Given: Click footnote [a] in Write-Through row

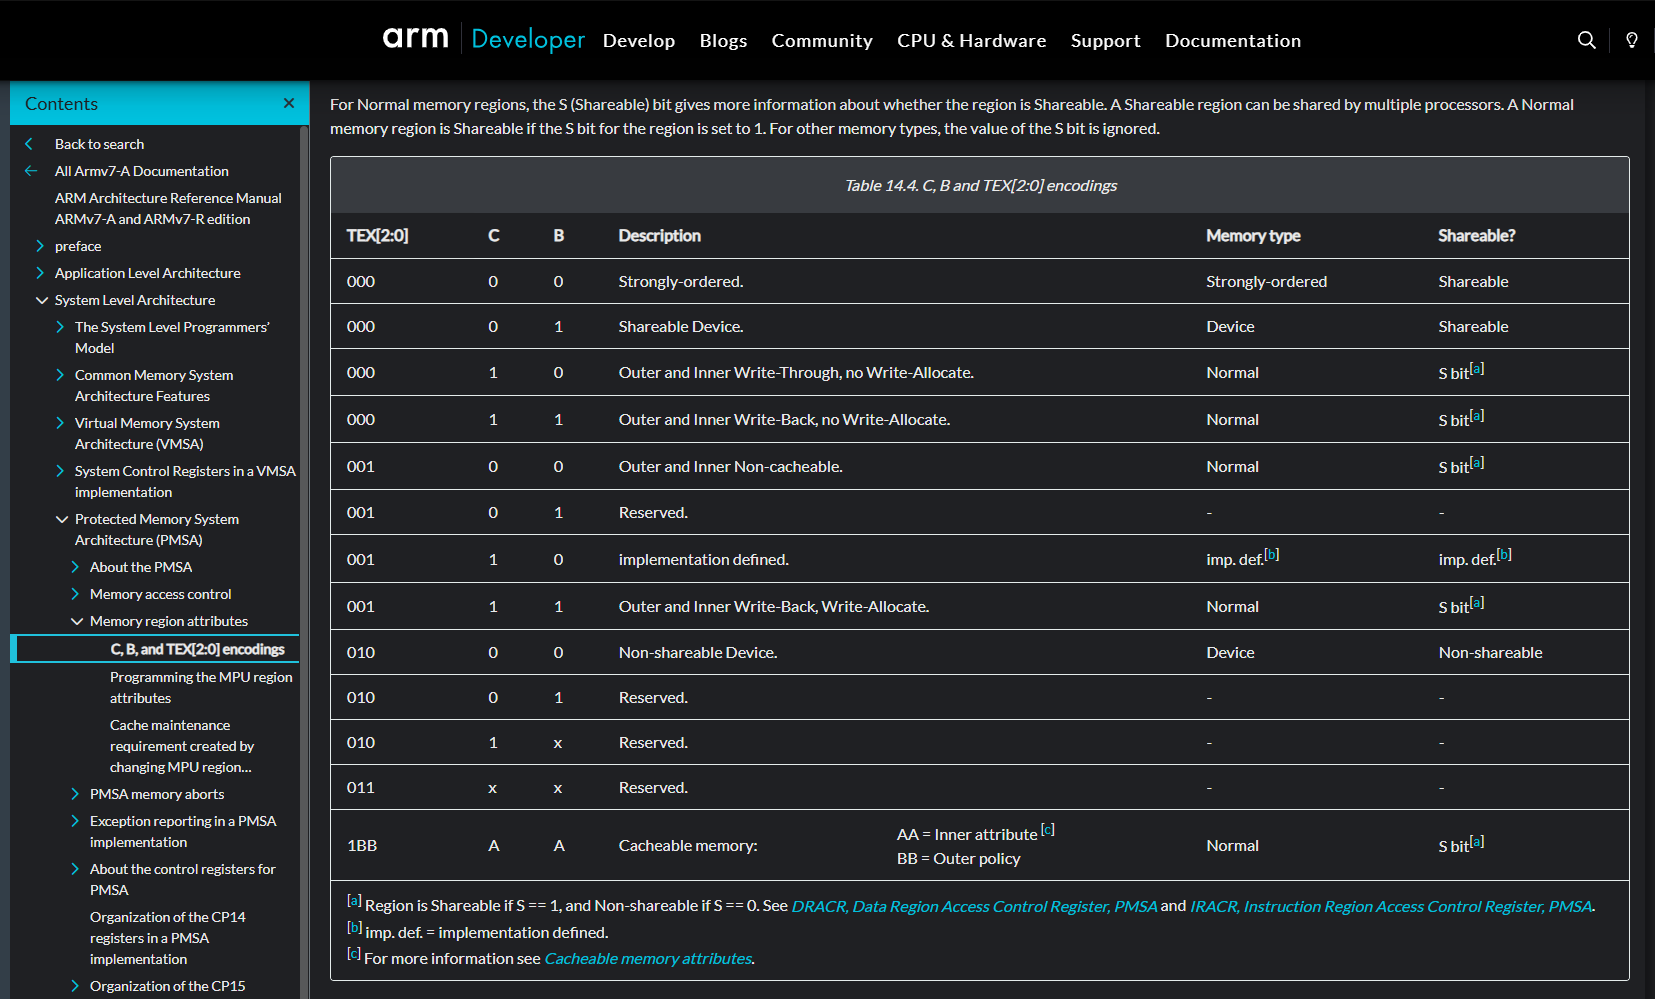Looking at the screenshot, I should tap(1477, 368).
